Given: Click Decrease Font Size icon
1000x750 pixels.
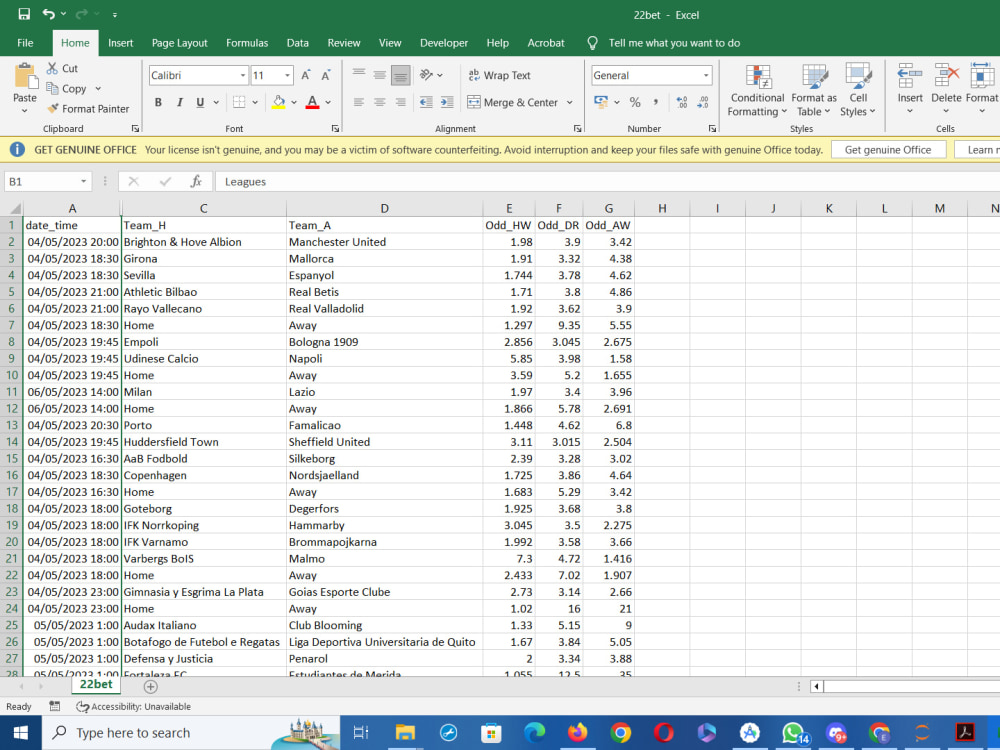Looking at the screenshot, I should tap(326, 75).
